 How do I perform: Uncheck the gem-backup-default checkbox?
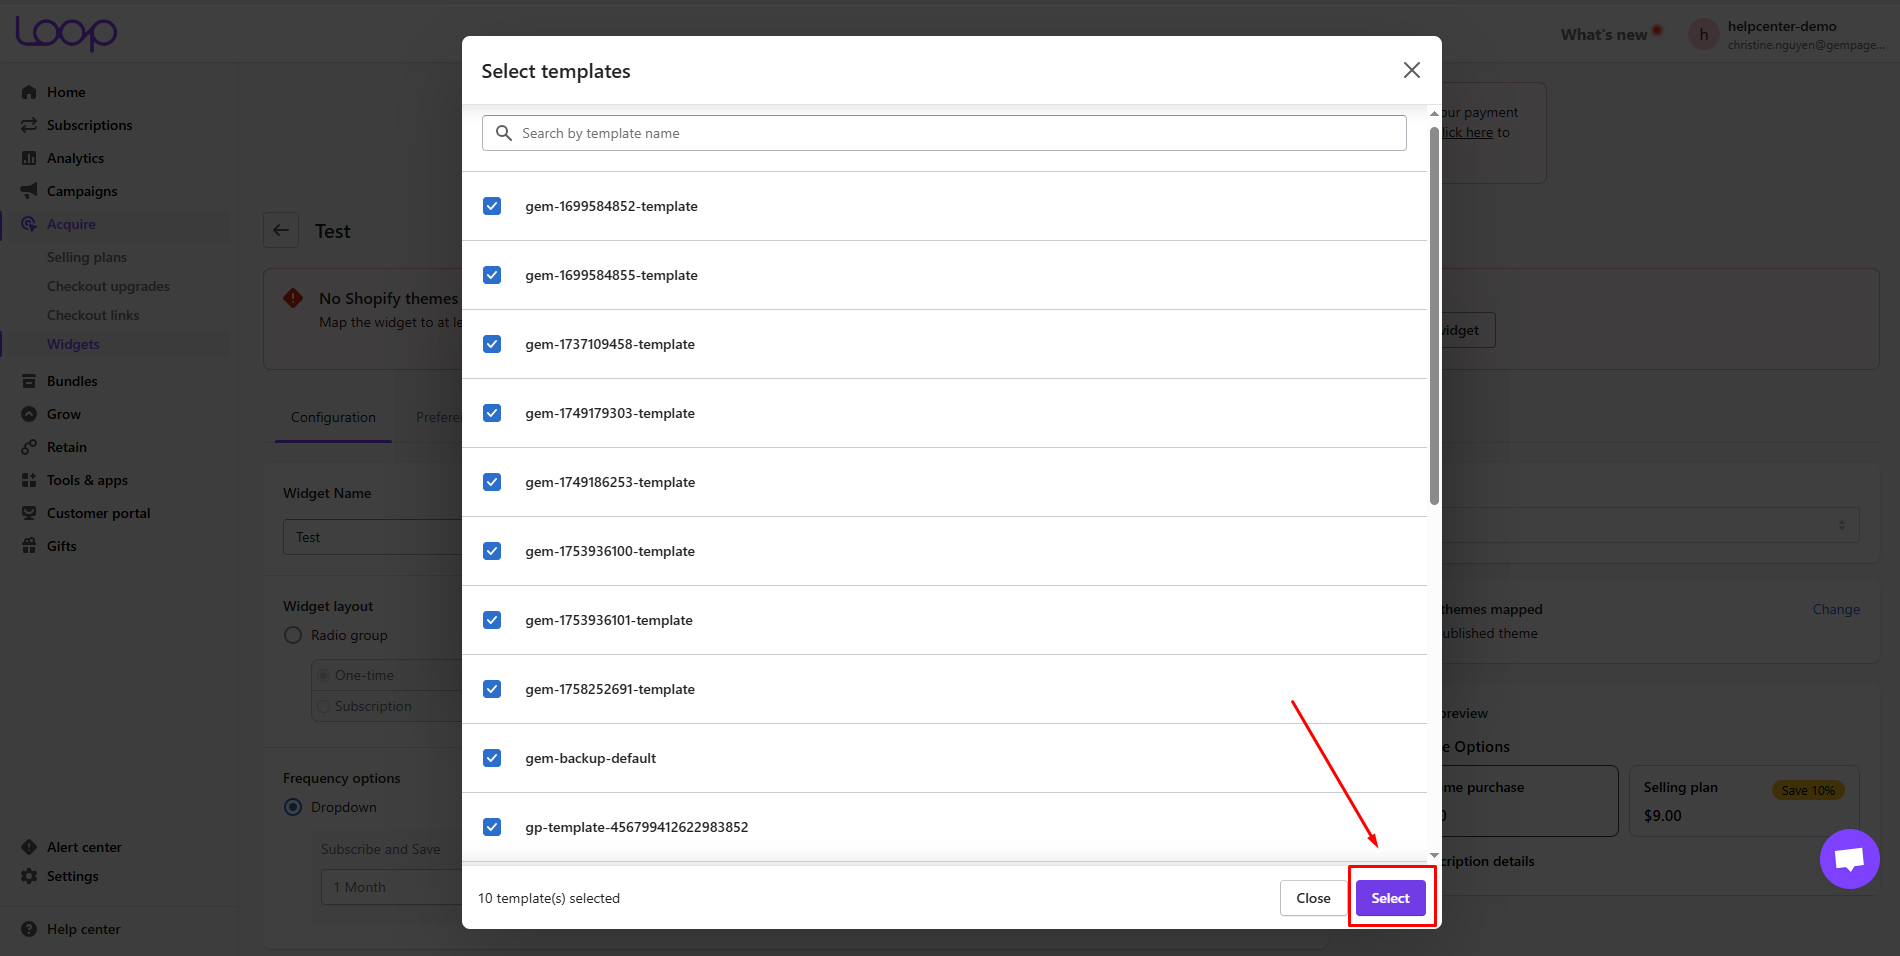(x=492, y=758)
